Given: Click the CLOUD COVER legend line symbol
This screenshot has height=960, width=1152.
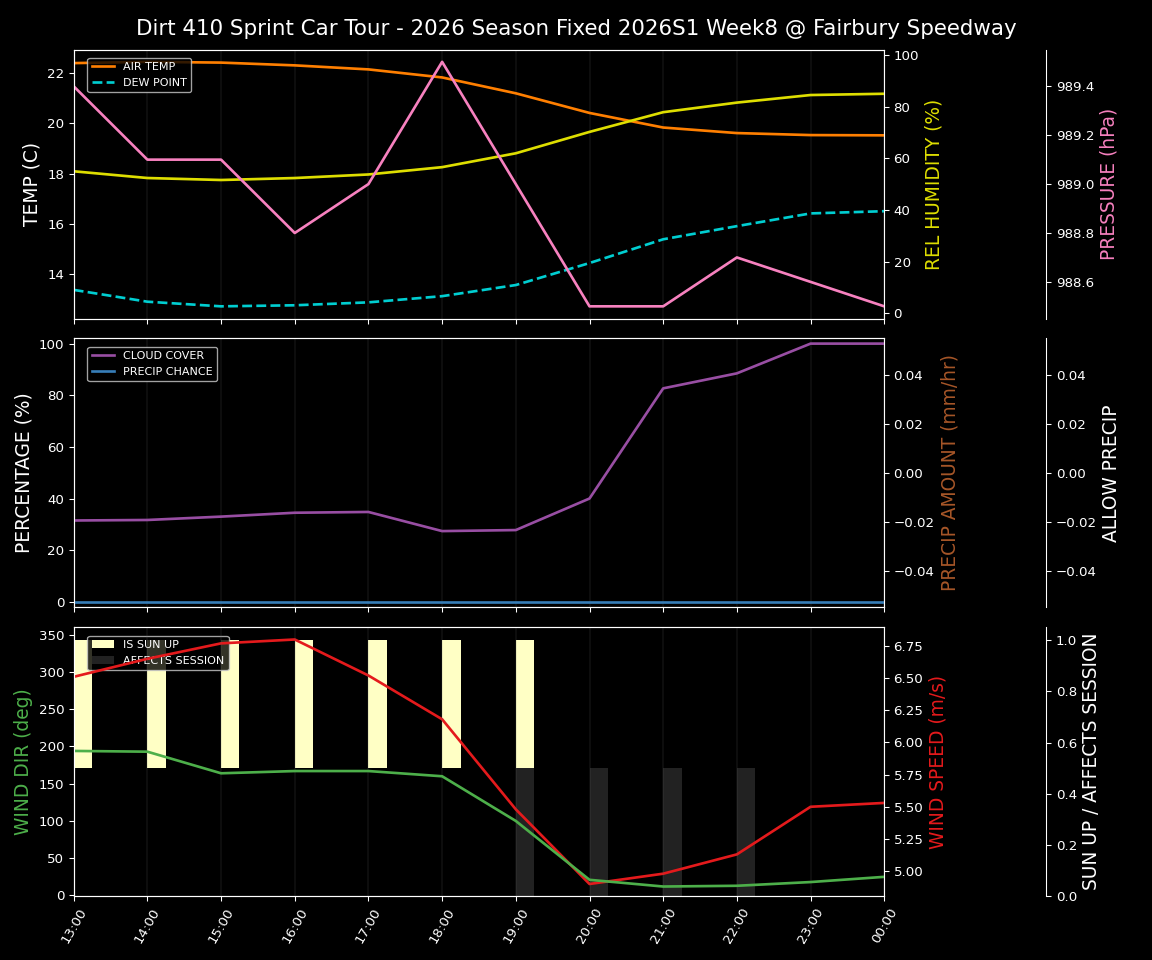Looking at the screenshot, I should 103,355.
